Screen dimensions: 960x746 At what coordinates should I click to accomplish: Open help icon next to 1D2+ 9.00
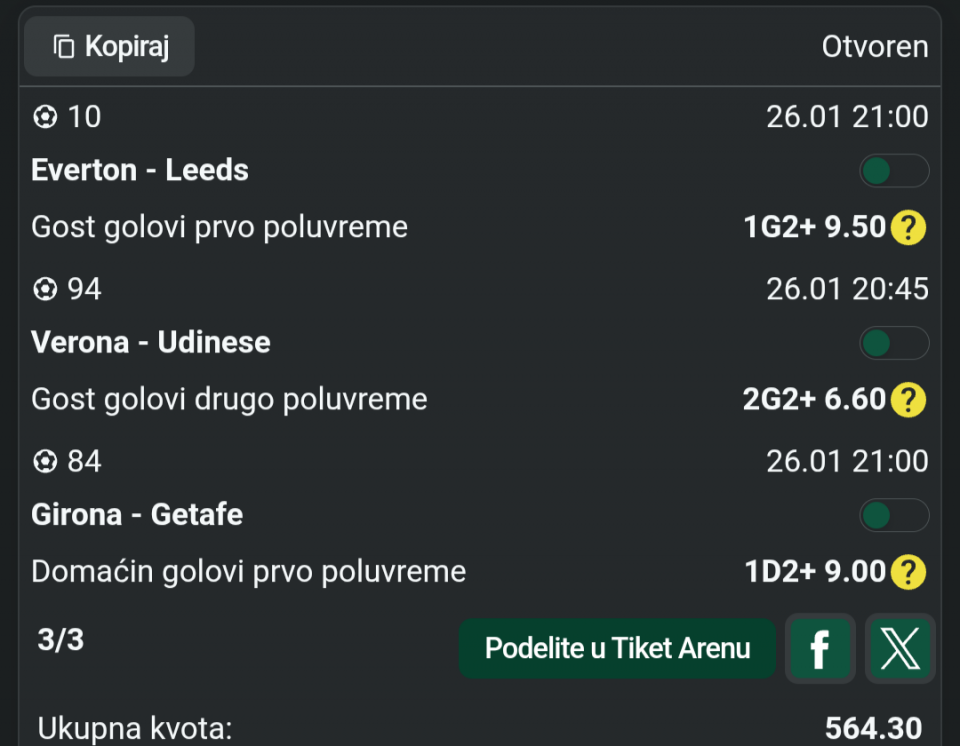[x=908, y=572]
